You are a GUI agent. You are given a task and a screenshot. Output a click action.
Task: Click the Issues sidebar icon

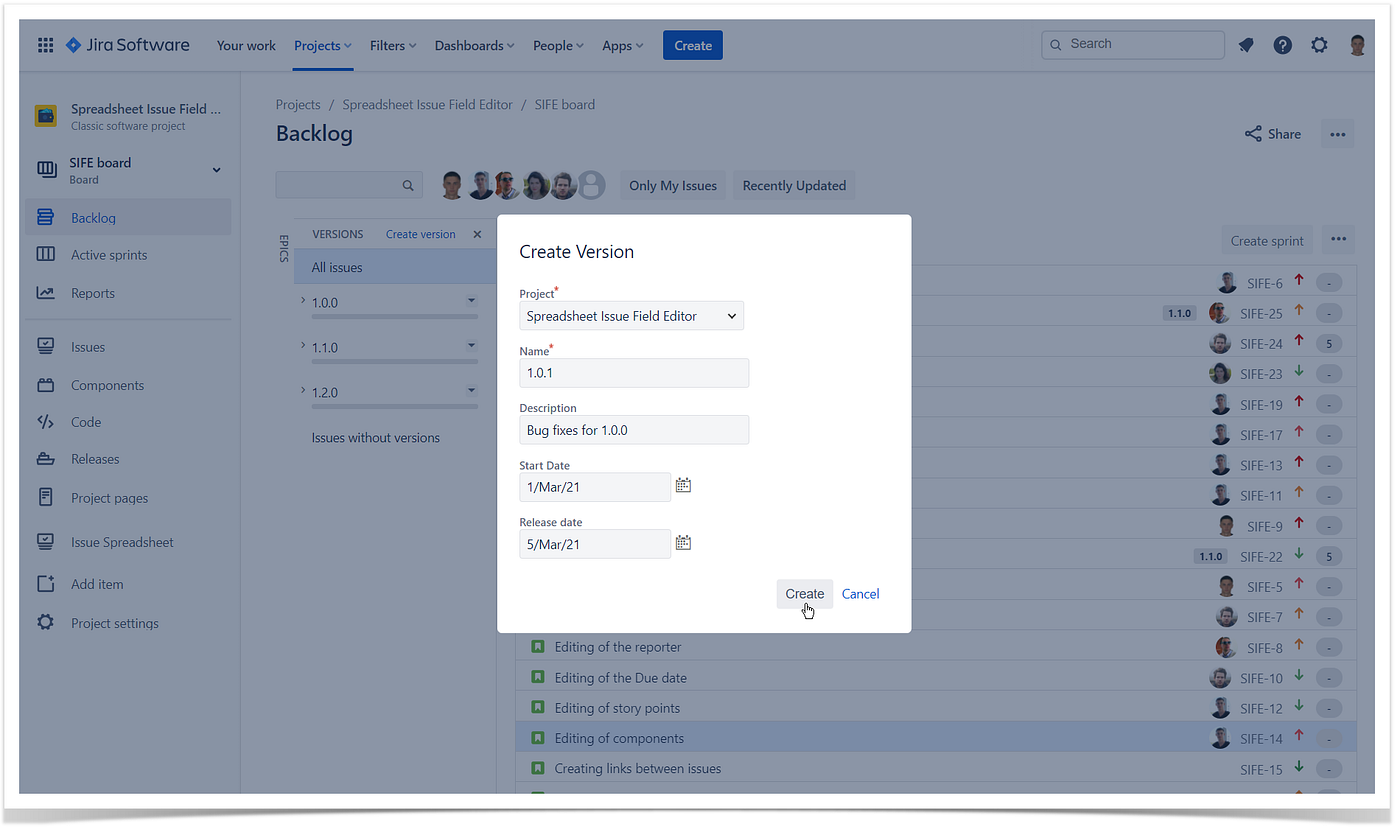click(x=45, y=346)
